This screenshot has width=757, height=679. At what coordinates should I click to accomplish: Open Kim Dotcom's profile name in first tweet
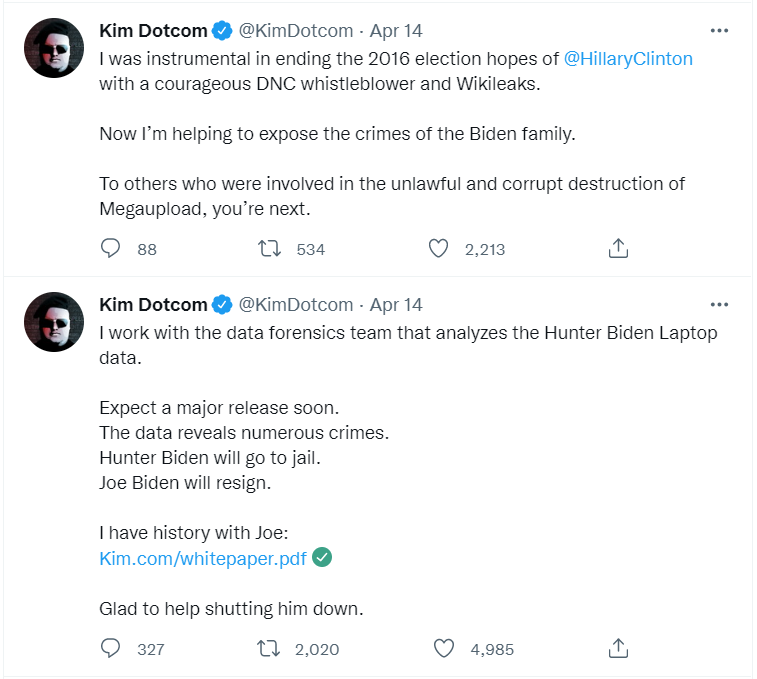click(152, 31)
